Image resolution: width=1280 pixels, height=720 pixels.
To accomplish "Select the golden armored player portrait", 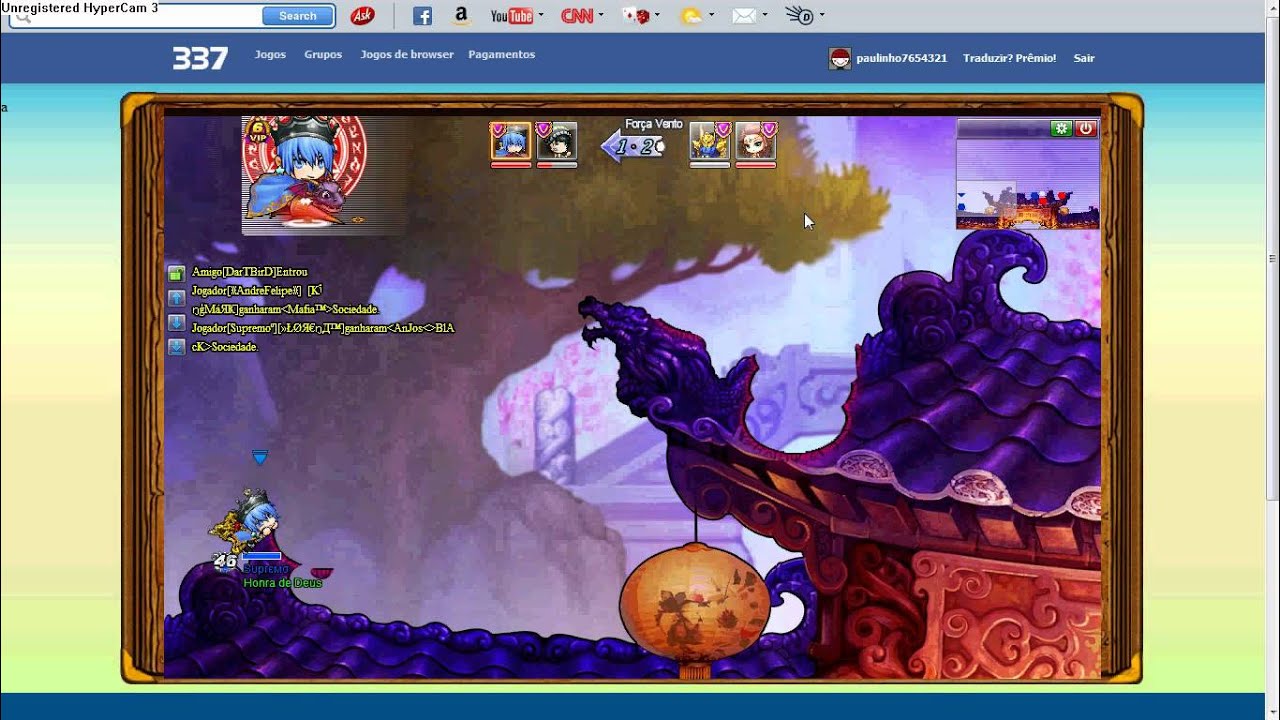I will 711,142.
